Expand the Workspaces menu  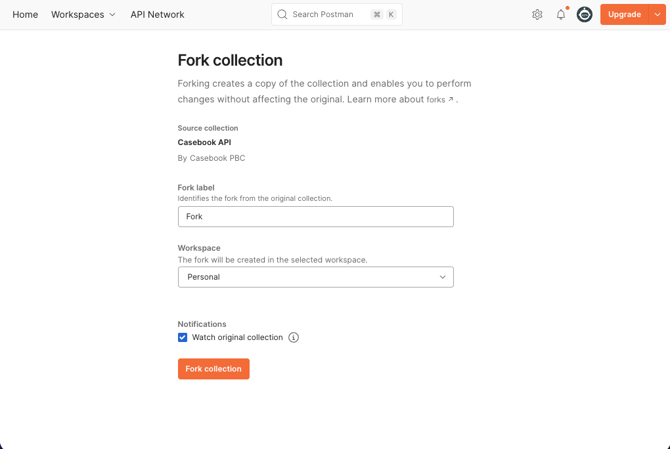(x=83, y=15)
